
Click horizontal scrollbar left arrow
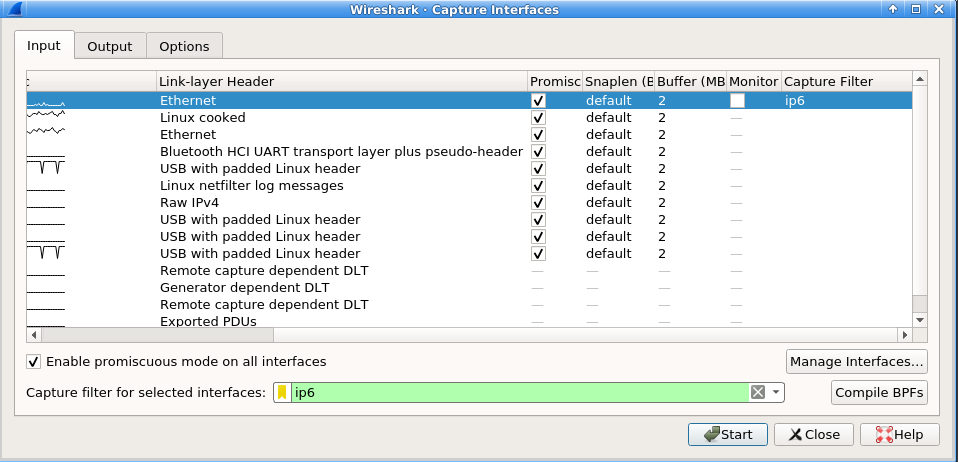(x=34, y=335)
